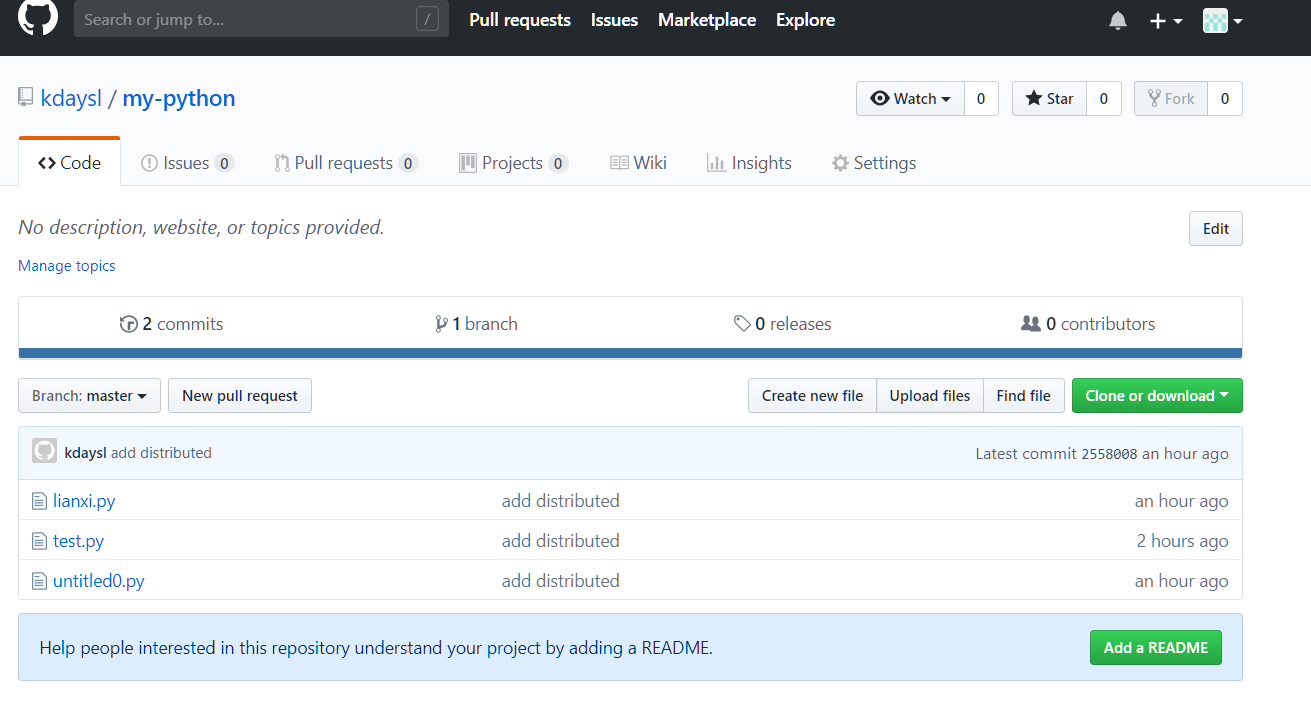Click the file icon next to test.py
Image resolution: width=1311 pixels, height=719 pixels.
point(40,541)
